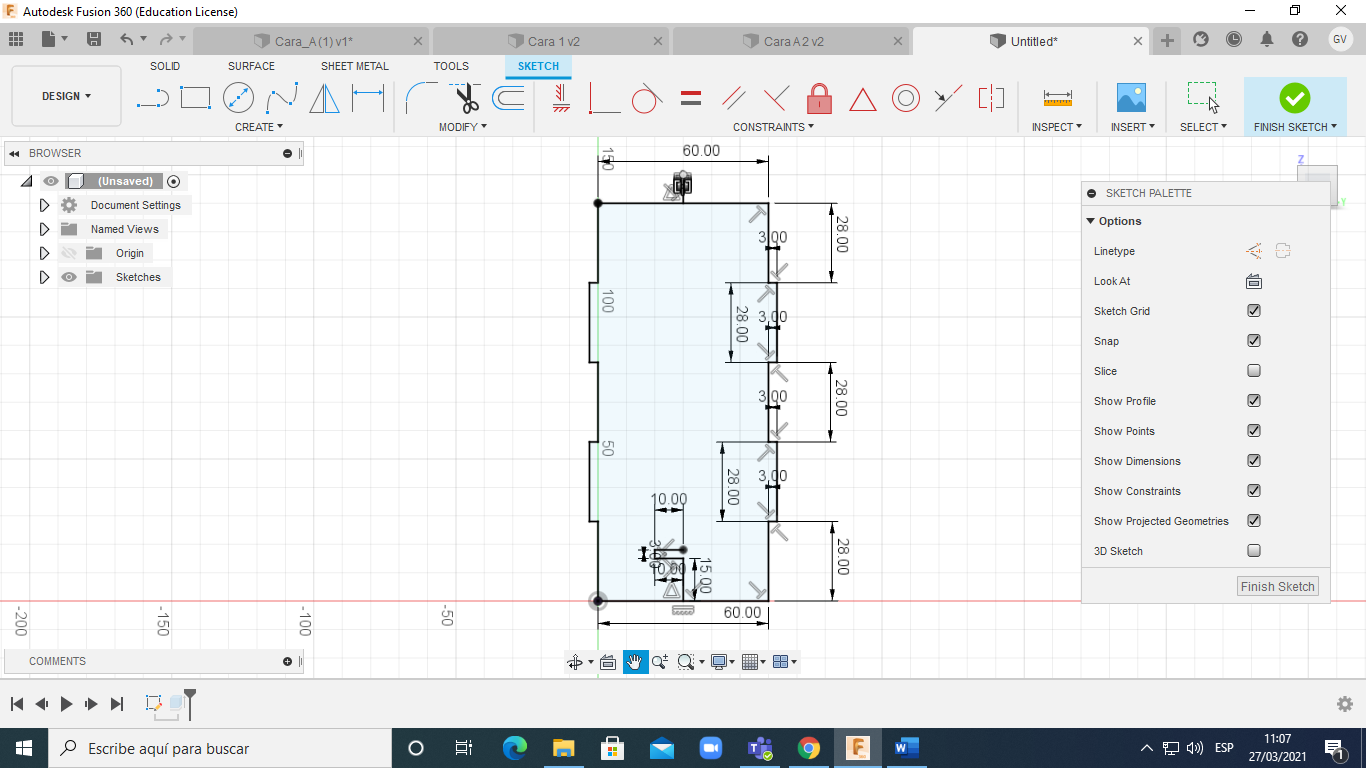
Task: Switch to the TOOLS tab
Action: point(451,66)
